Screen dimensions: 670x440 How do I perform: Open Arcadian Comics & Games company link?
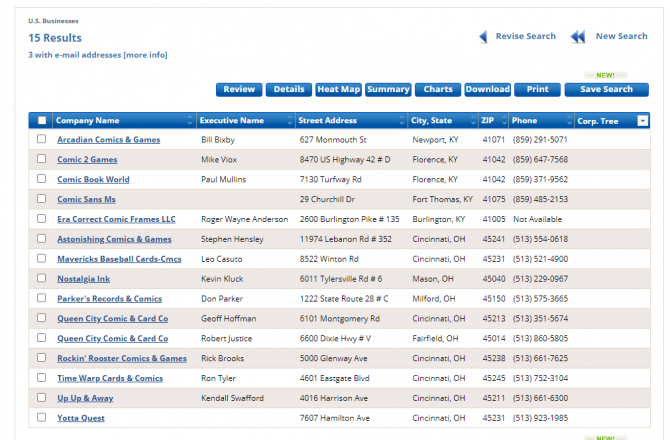point(109,140)
